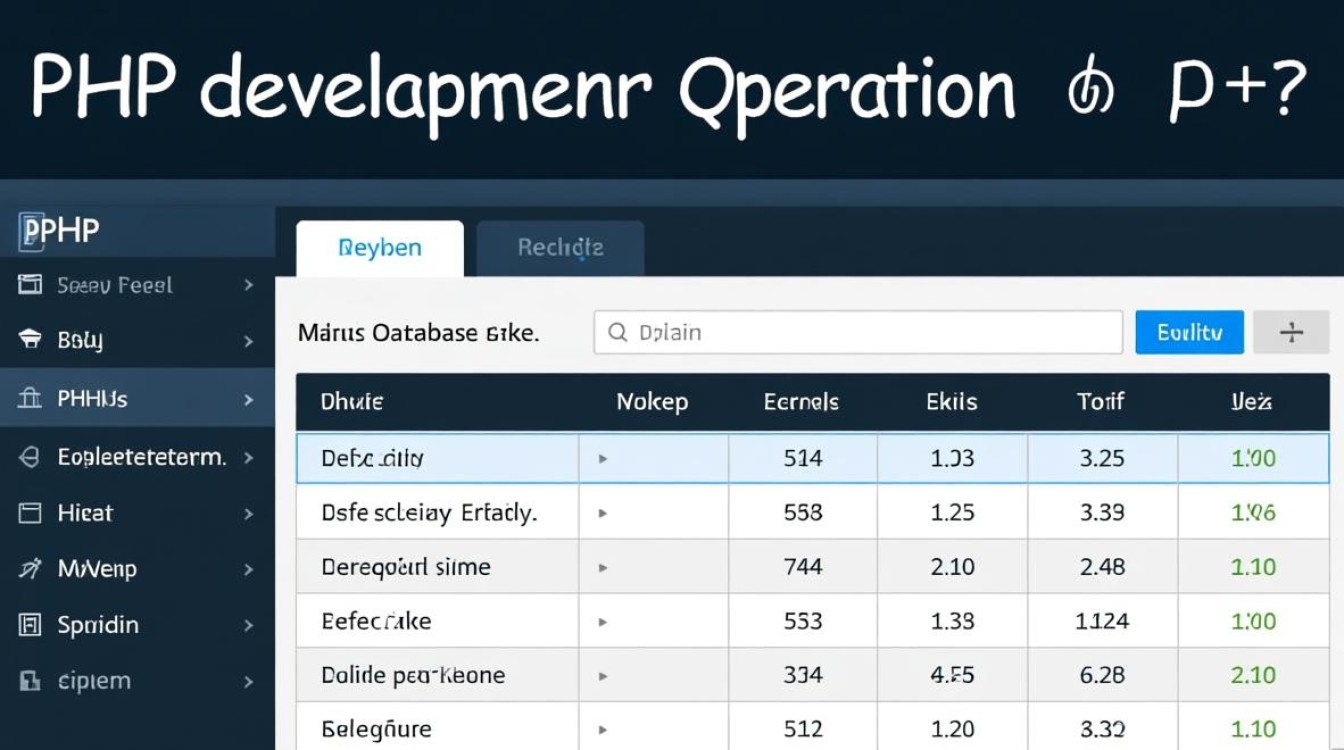
Task: Expand the Dereqoard siime row arrow
Action: (603, 567)
